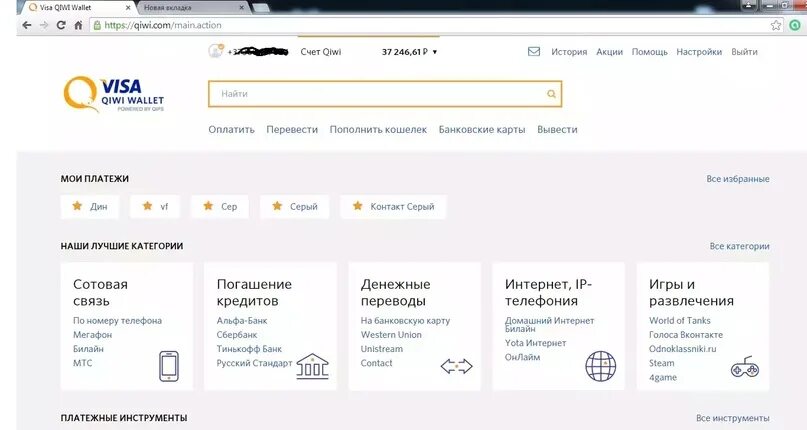Click the gamepad icon
807x430 pixels.
pyautogui.click(x=745, y=367)
